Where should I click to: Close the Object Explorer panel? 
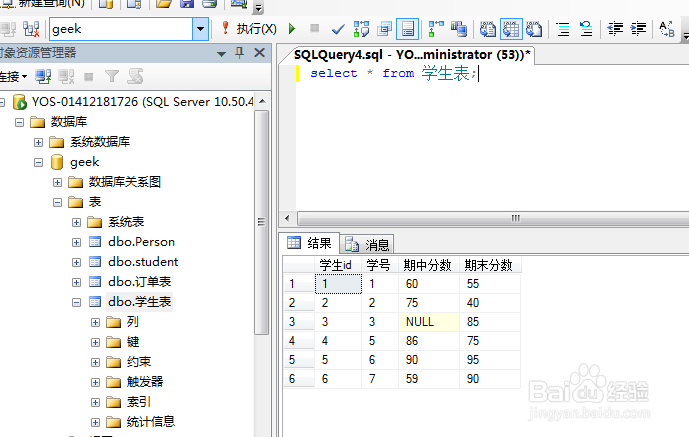(x=260, y=53)
